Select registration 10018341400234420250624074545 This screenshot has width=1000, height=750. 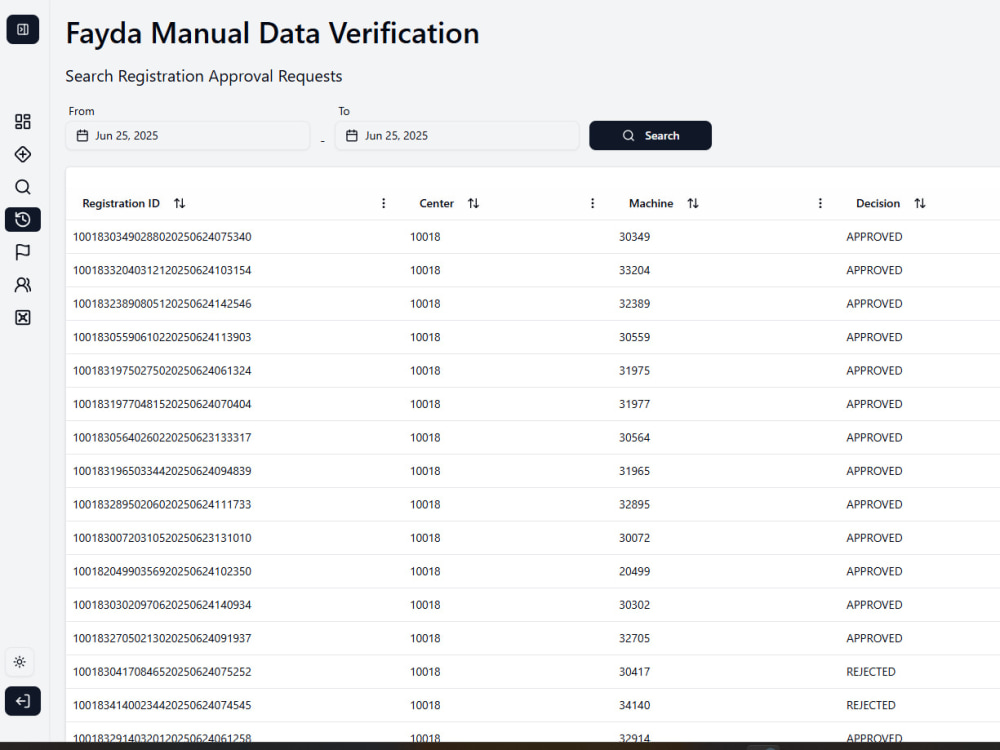point(162,705)
